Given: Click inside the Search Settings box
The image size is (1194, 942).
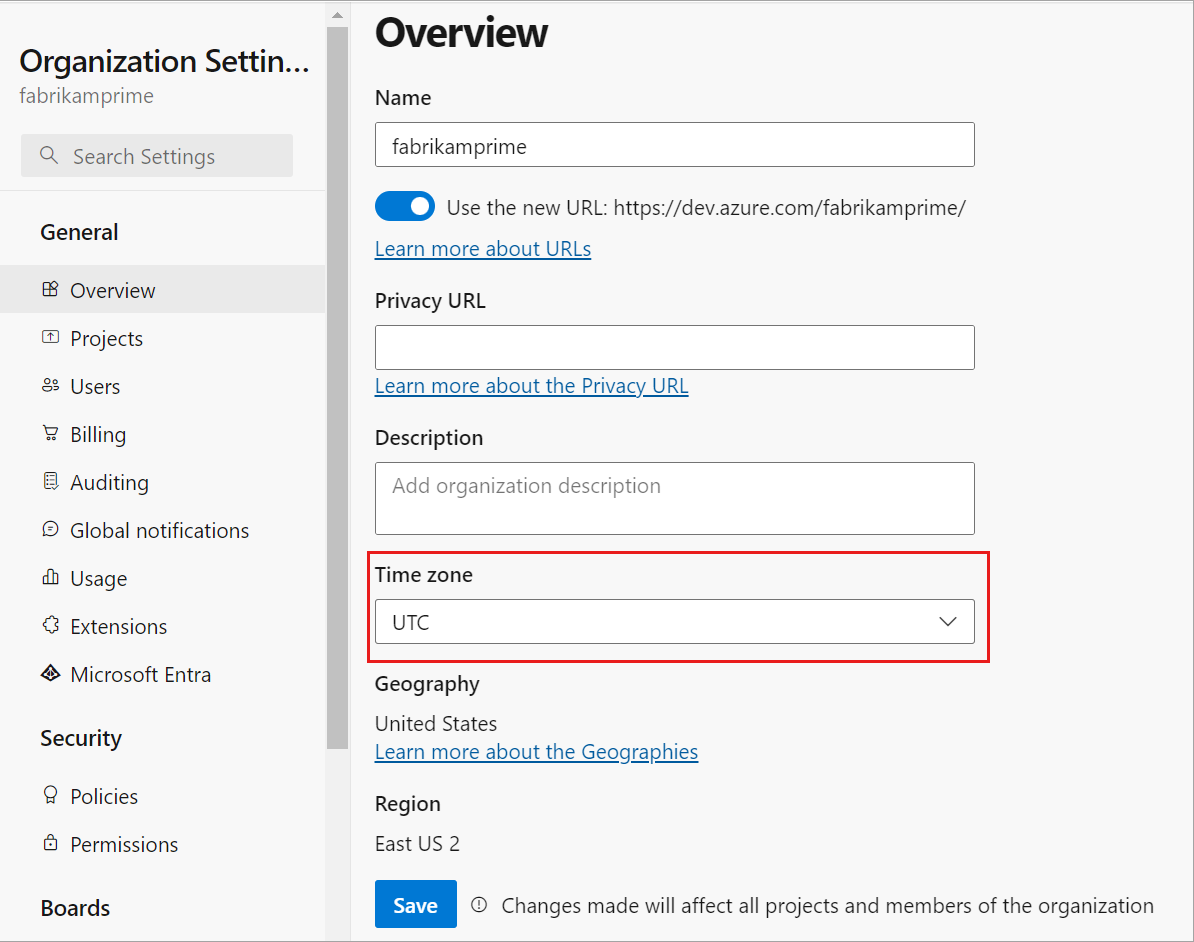Looking at the screenshot, I should pyautogui.click(x=156, y=156).
